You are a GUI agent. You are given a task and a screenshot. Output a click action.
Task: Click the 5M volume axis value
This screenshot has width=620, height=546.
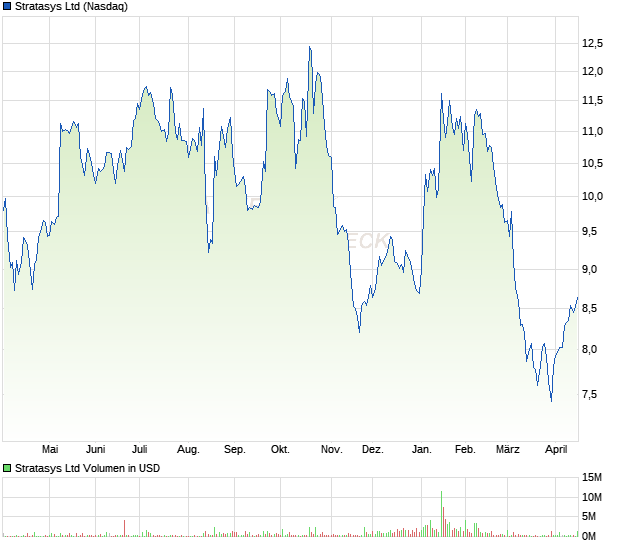click(589, 516)
